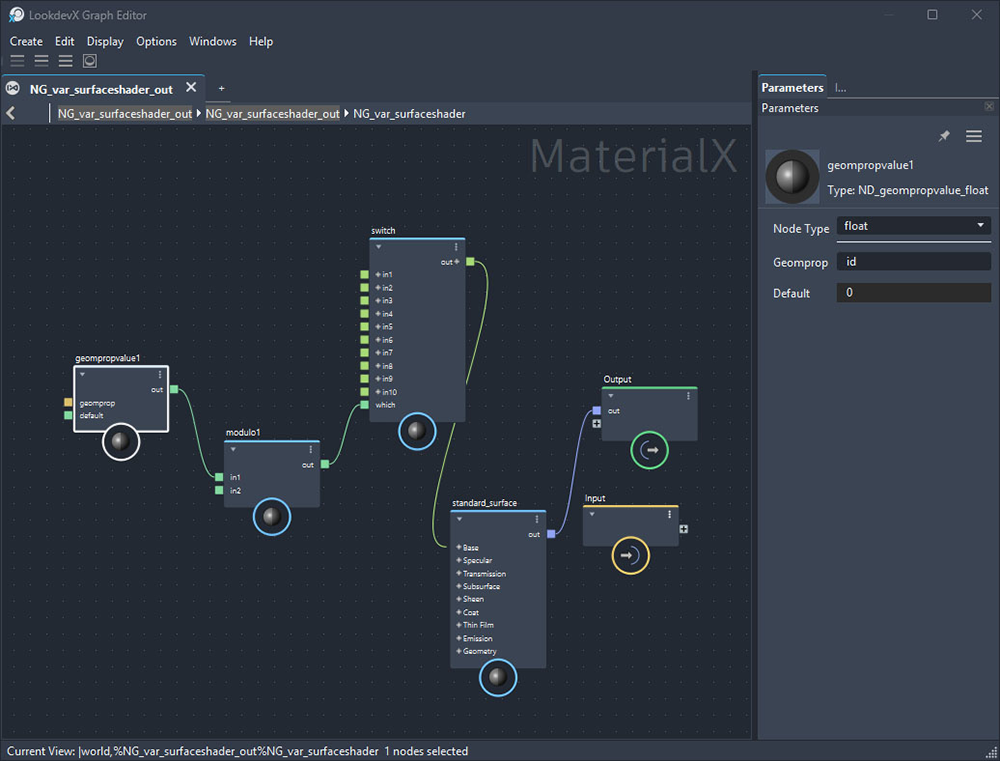Go to second NG_var_surfaceshader_out breadcrumb
The height and width of the screenshot is (761, 1000).
272,114
